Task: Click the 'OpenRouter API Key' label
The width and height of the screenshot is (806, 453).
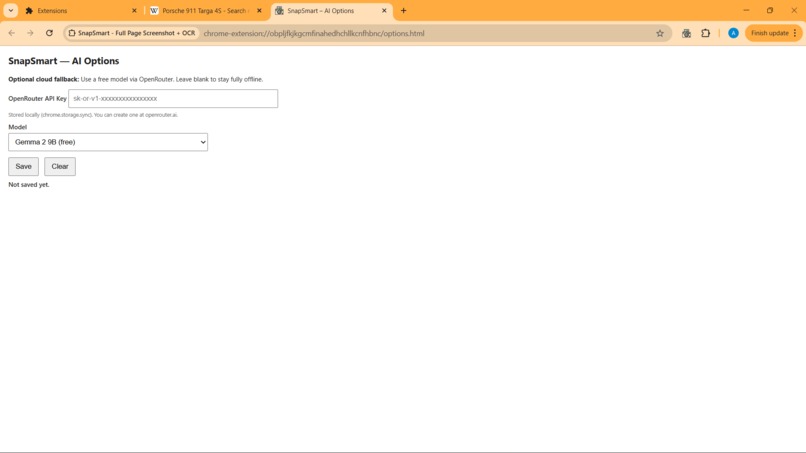Action: click(x=38, y=98)
